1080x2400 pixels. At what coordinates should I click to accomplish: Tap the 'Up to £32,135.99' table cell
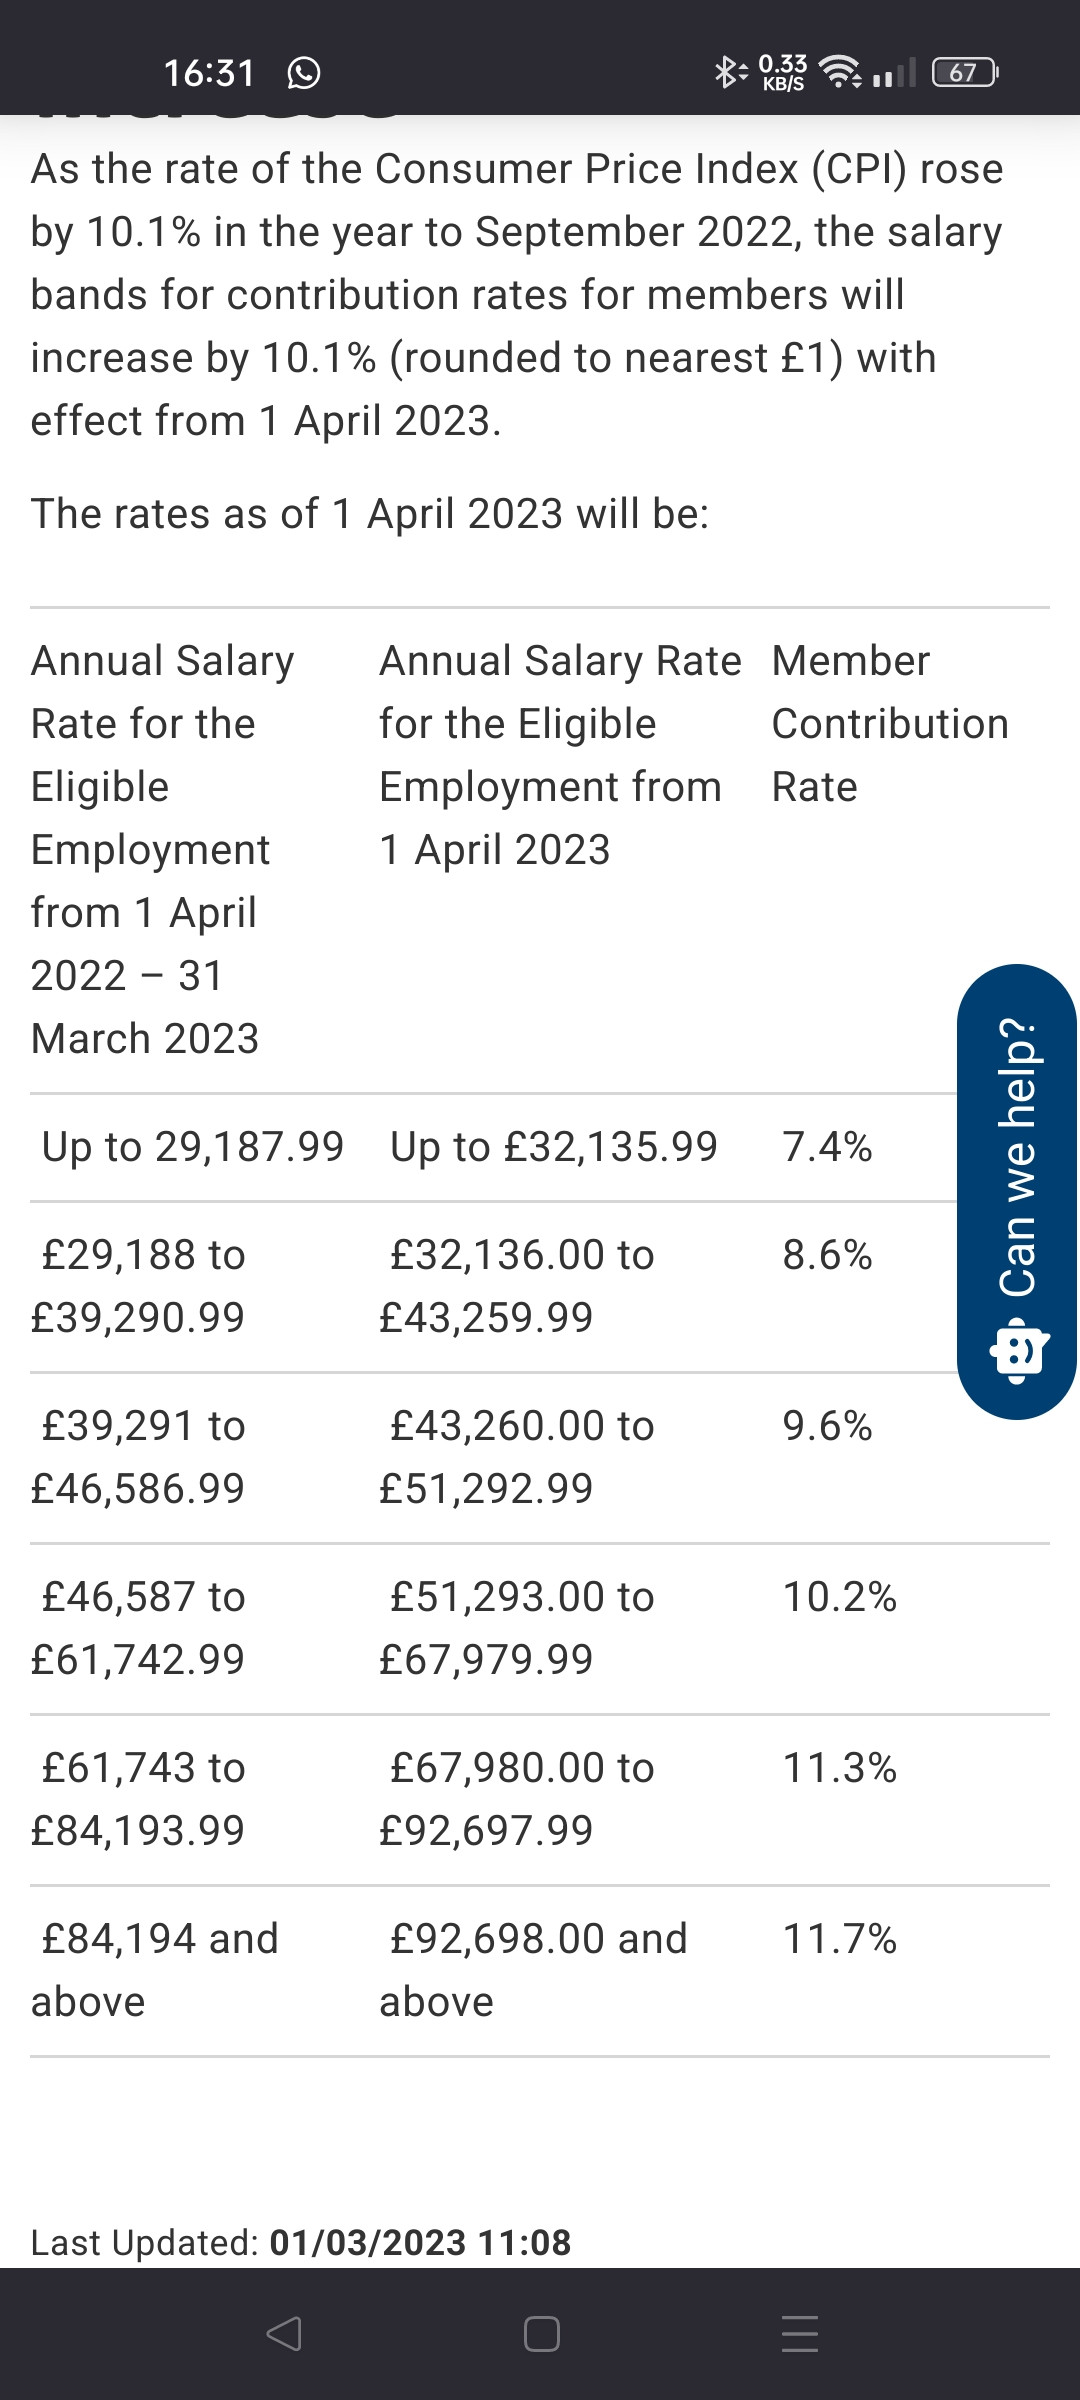pos(554,1147)
